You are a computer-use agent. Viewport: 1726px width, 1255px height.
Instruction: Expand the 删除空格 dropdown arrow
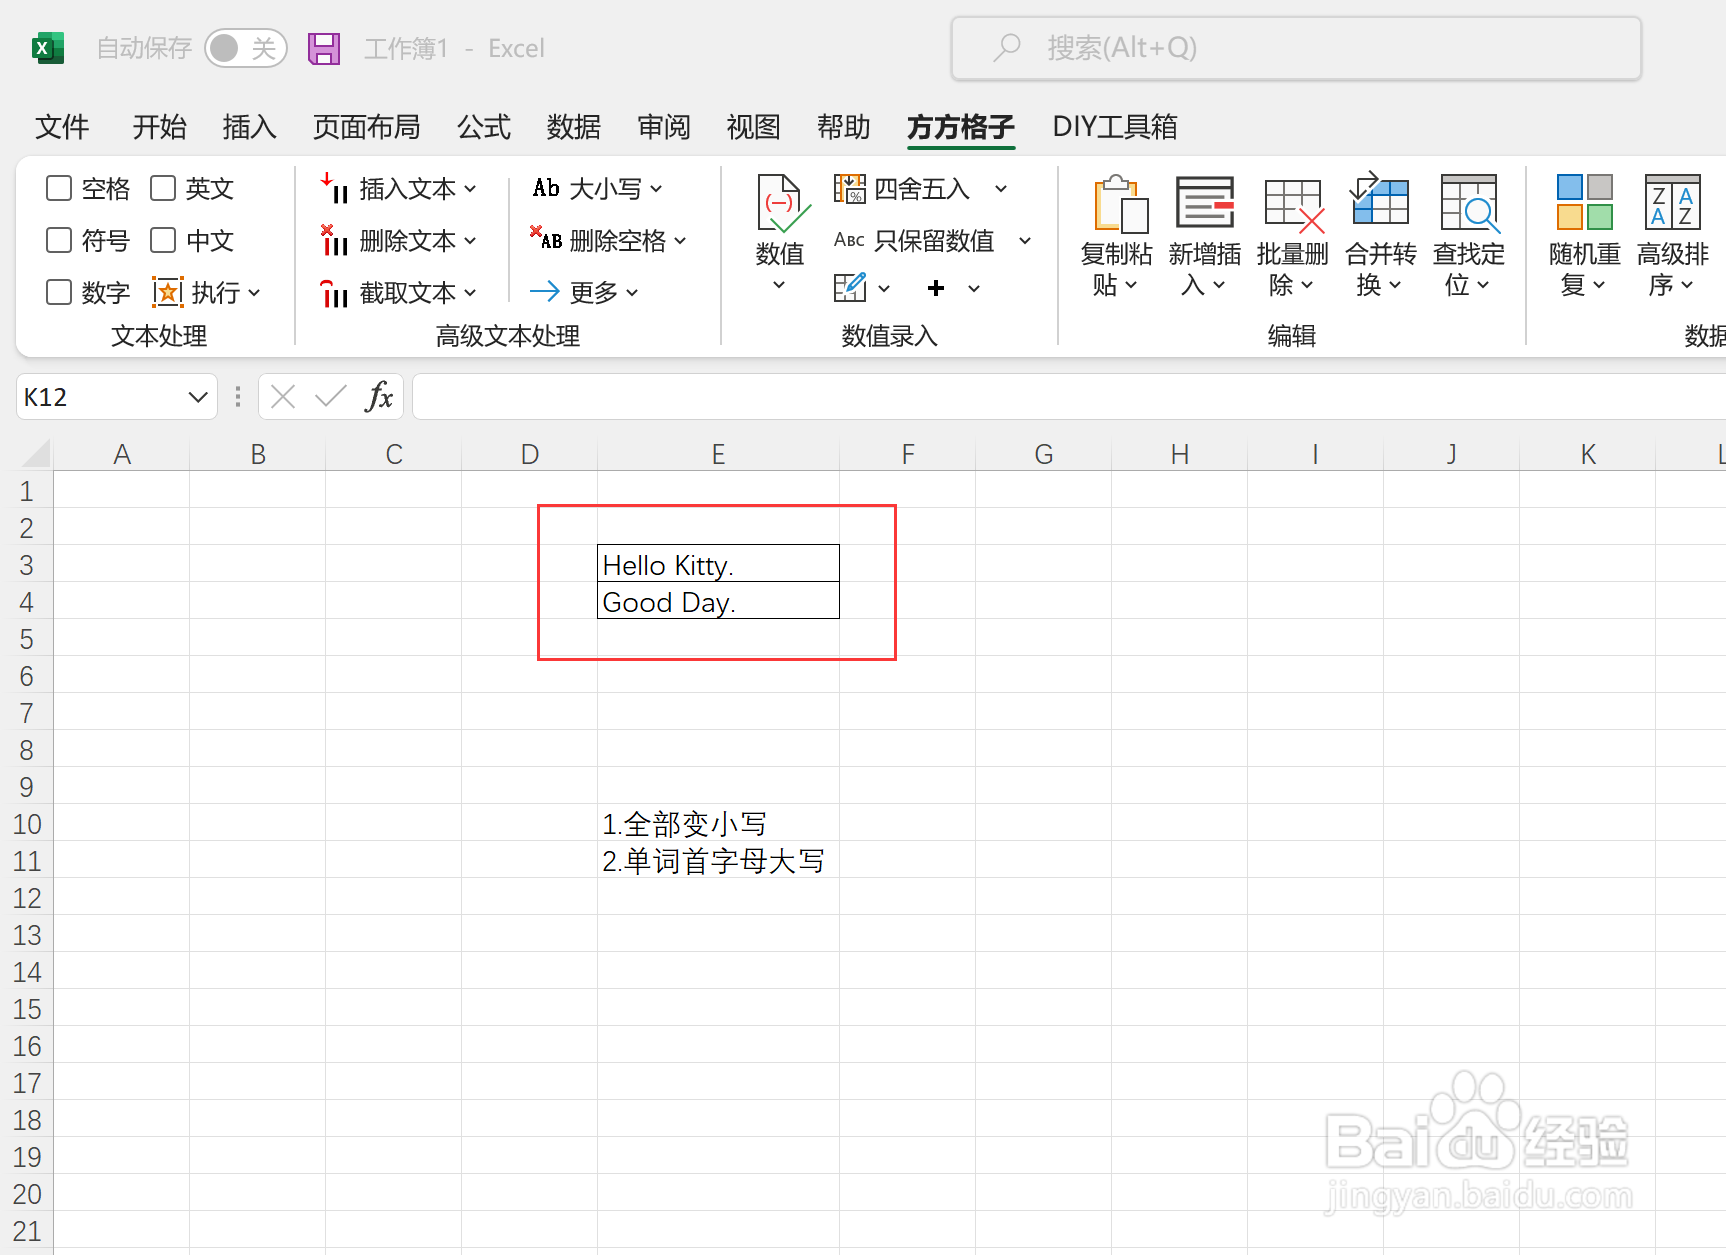[680, 240]
